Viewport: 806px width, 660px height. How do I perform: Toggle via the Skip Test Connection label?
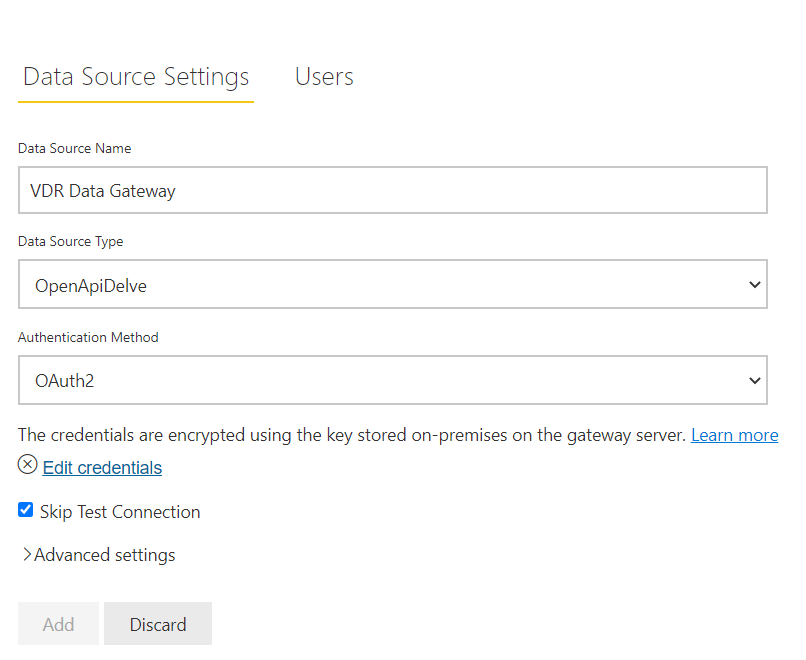(x=120, y=512)
